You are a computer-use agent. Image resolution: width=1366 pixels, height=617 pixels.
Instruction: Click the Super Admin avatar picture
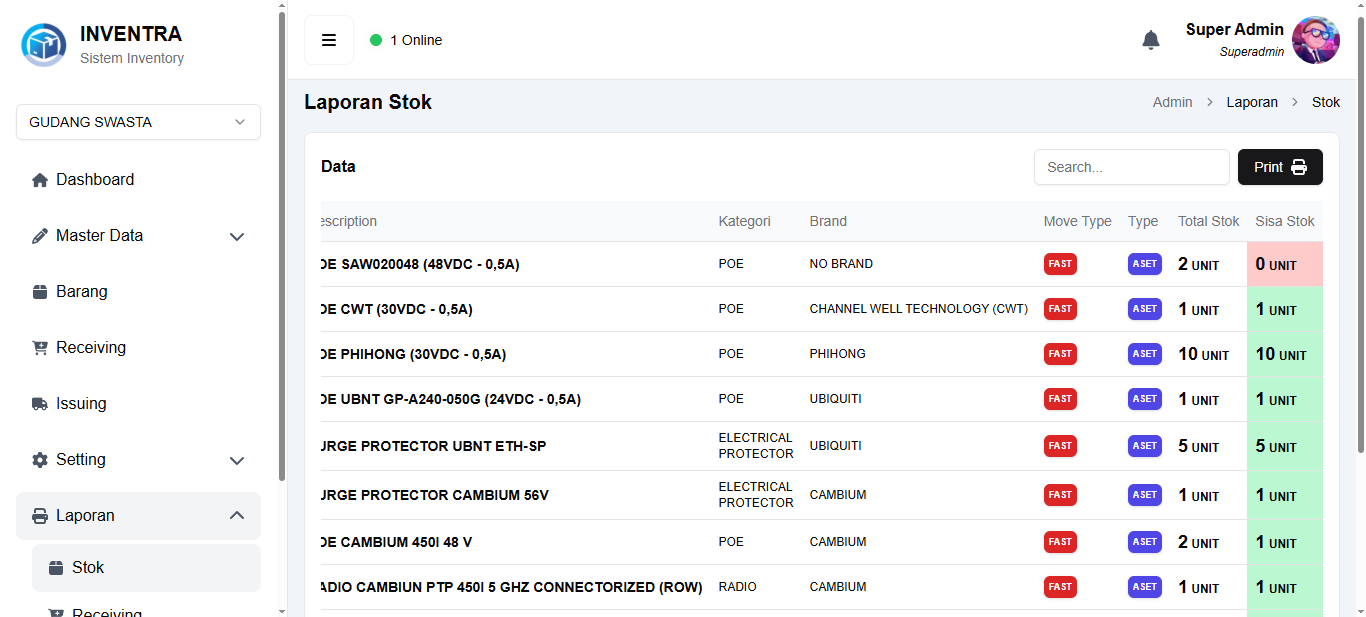[x=1315, y=40]
